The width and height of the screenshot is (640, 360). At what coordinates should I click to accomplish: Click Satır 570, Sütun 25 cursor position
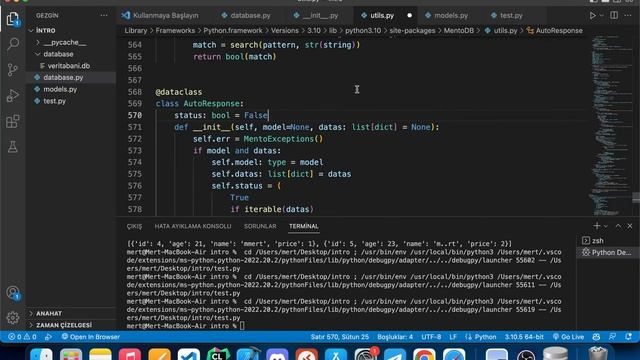coord(340,337)
